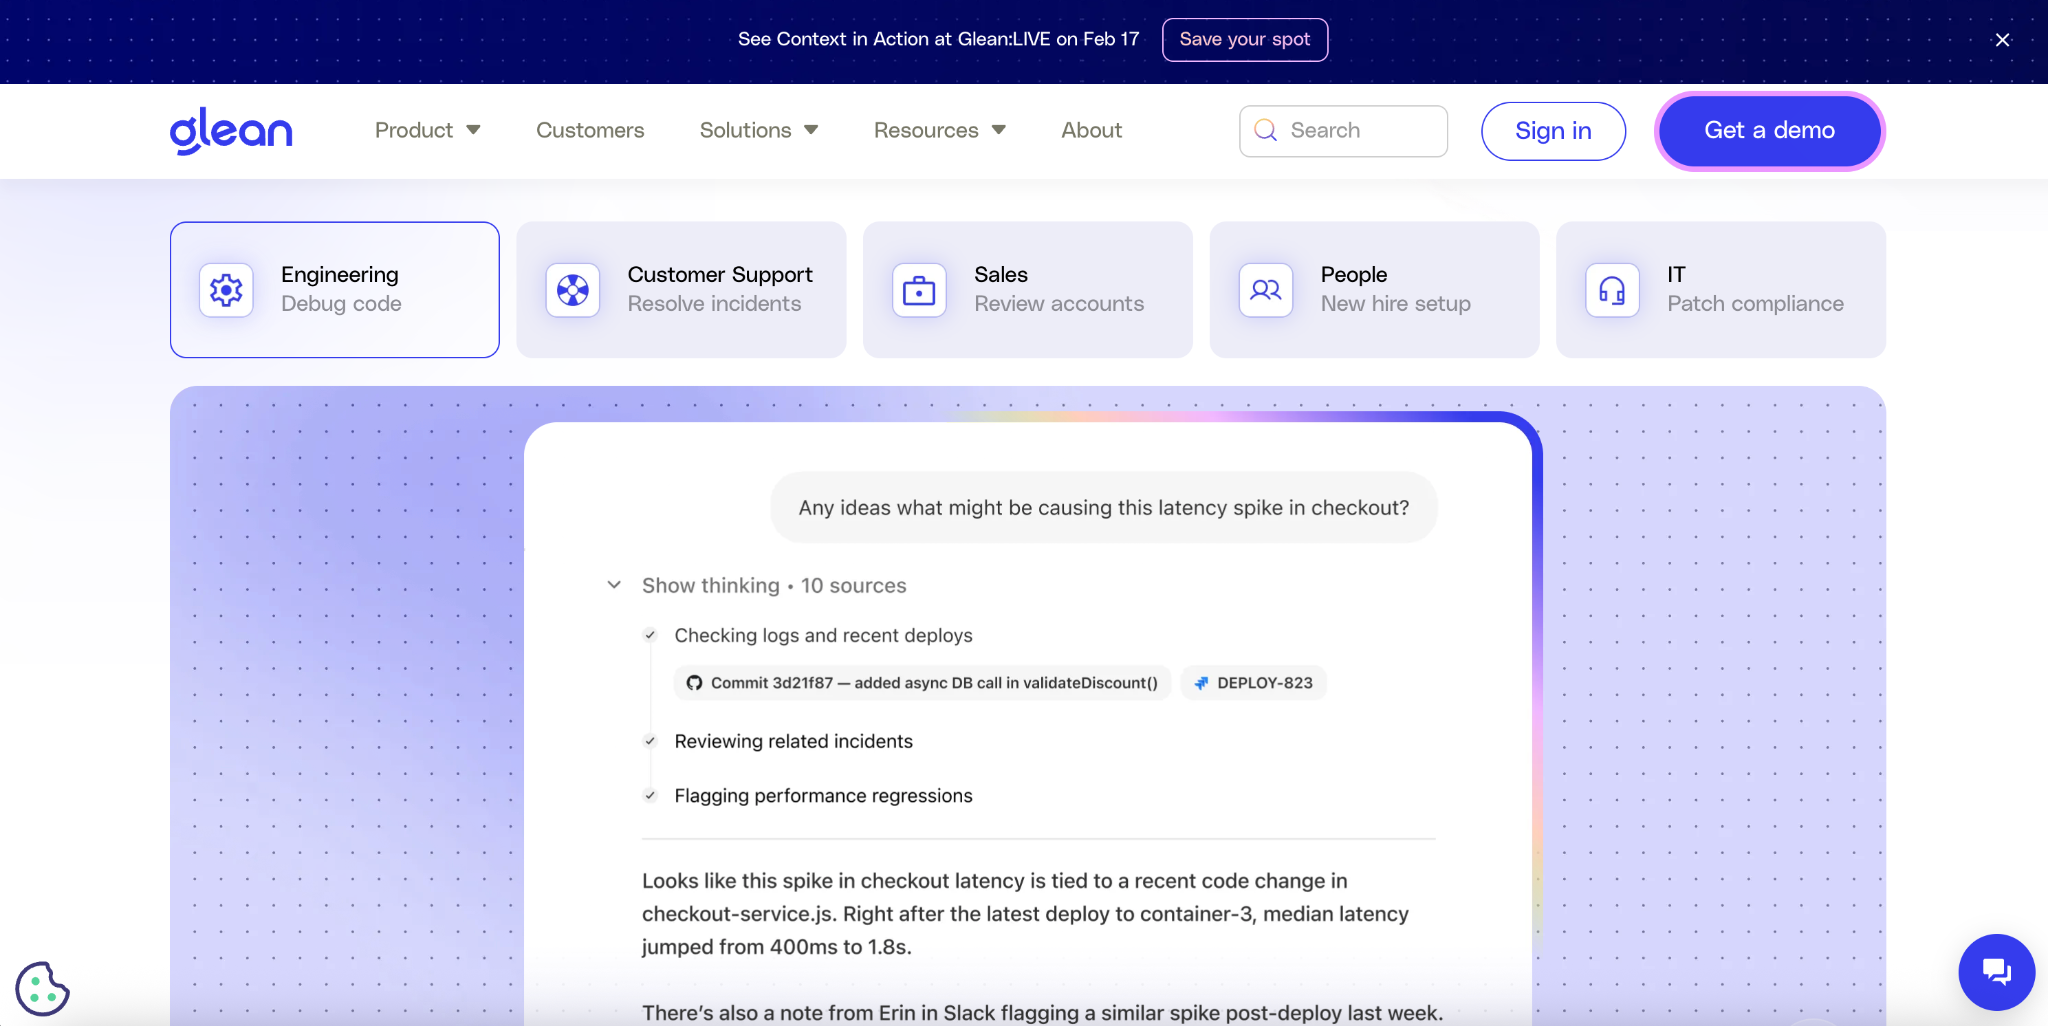2048x1026 pixels.
Task: Click the Sign in button
Action: [1553, 131]
